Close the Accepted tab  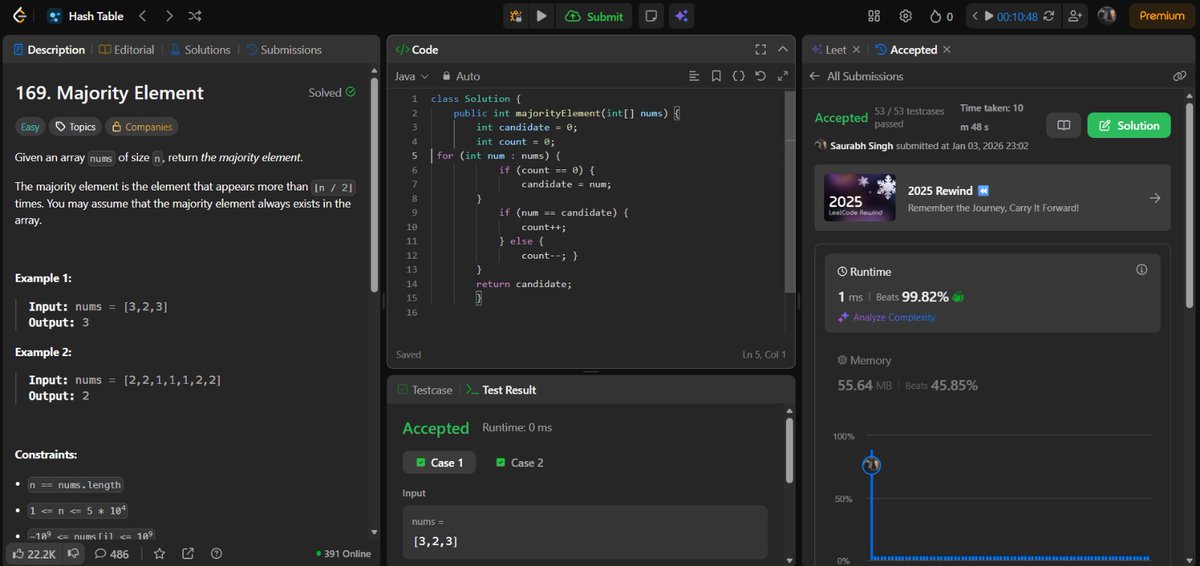point(947,49)
